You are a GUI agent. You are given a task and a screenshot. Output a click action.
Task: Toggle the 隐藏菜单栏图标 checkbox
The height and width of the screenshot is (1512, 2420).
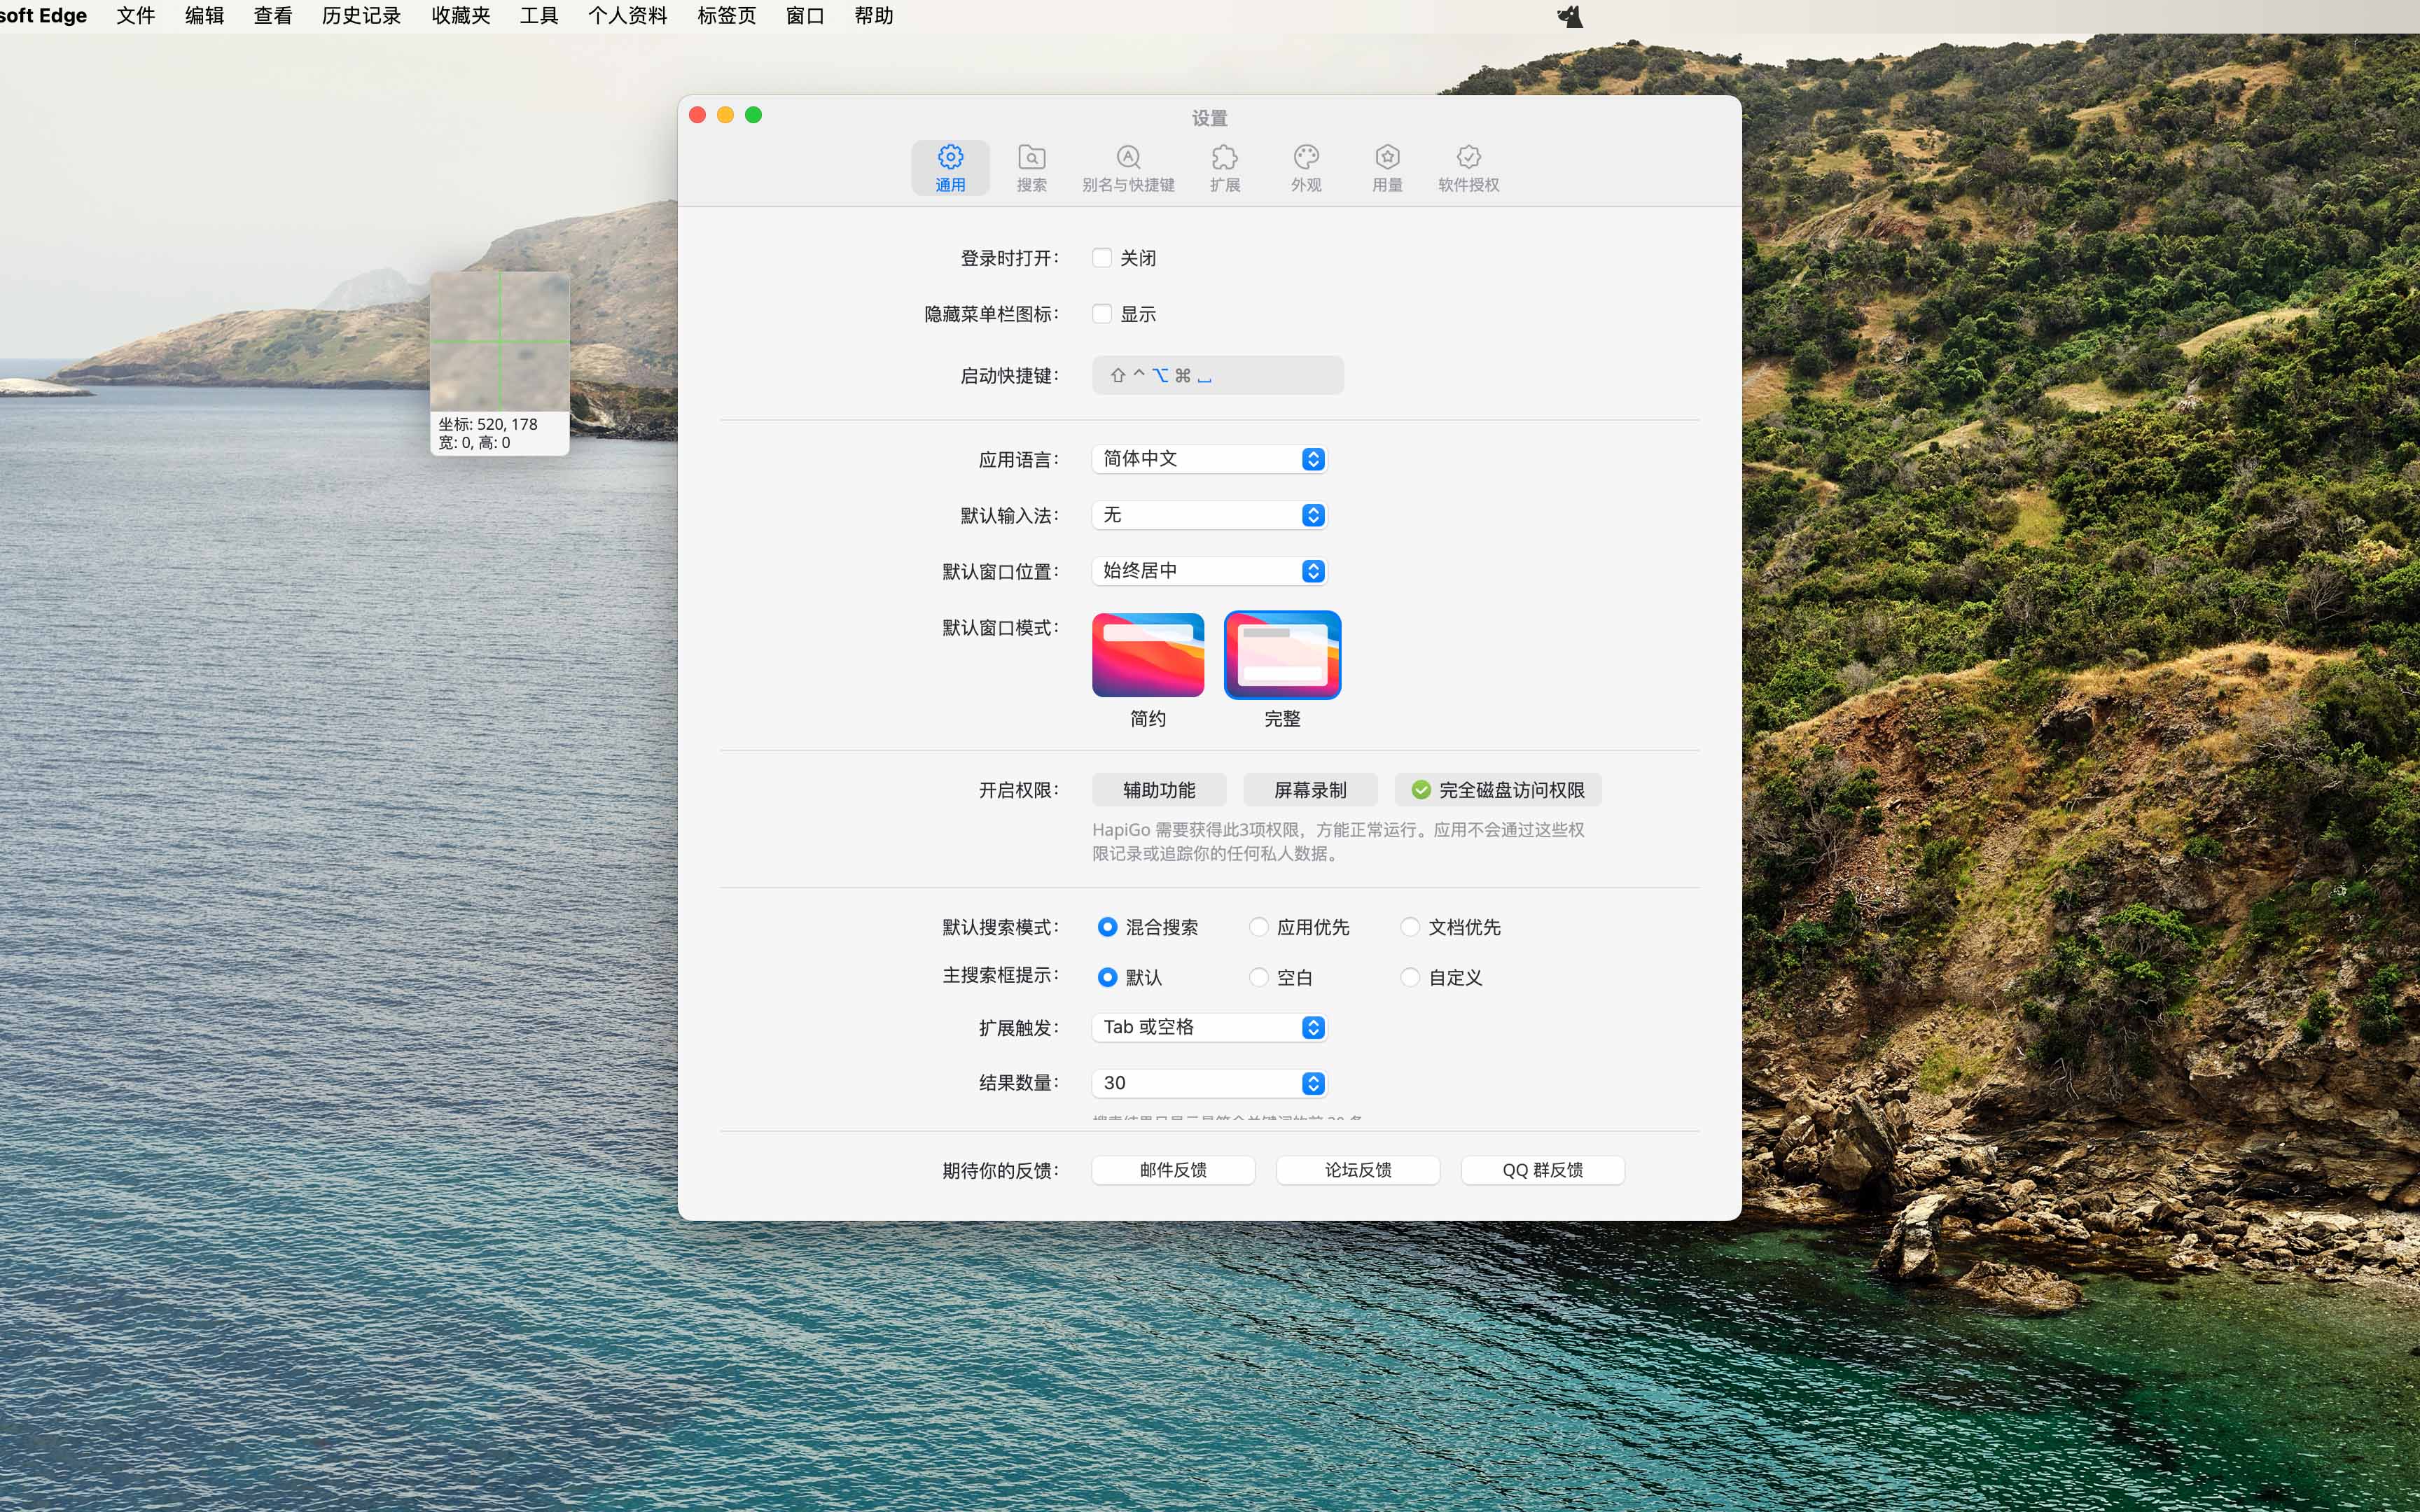click(1102, 314)
